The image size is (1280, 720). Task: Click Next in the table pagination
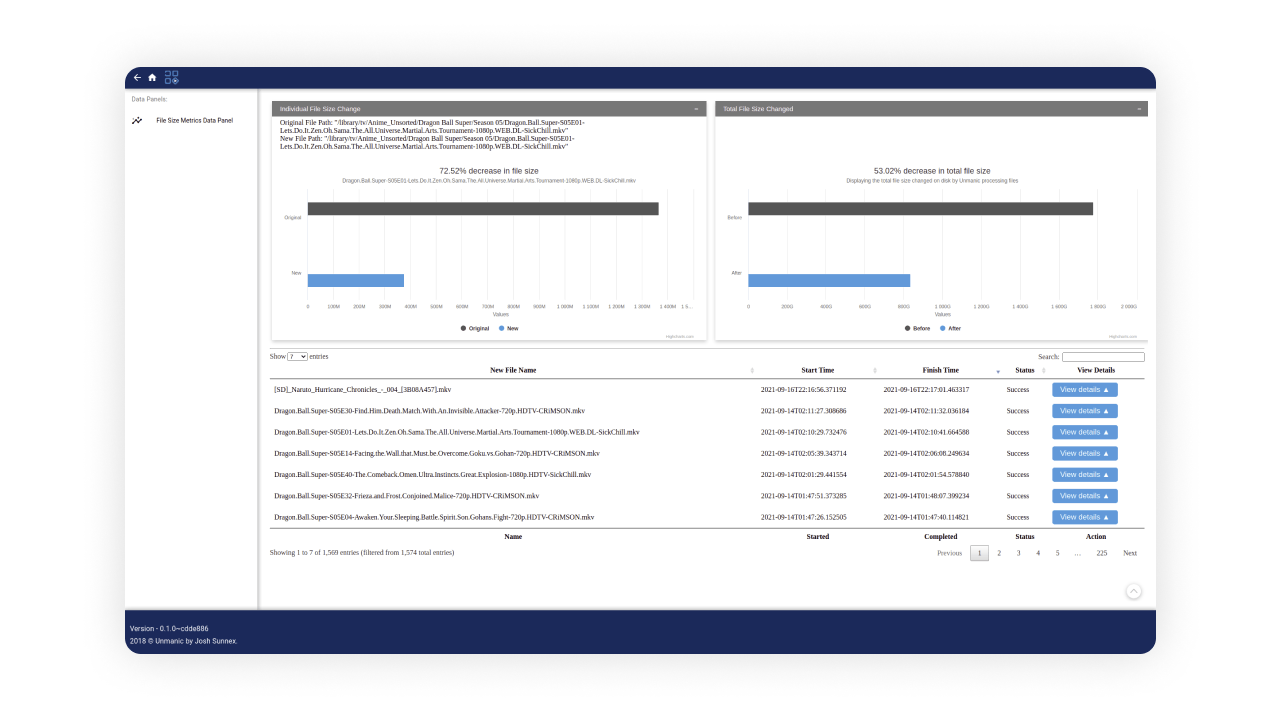(x=1129, y=553)
